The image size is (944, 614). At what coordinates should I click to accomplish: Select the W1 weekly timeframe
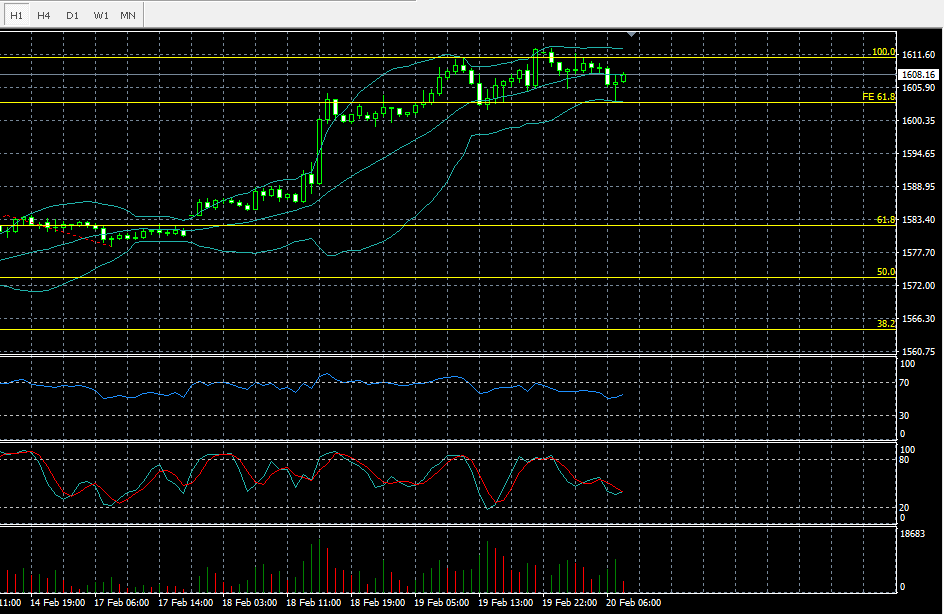tap(101, 15)
